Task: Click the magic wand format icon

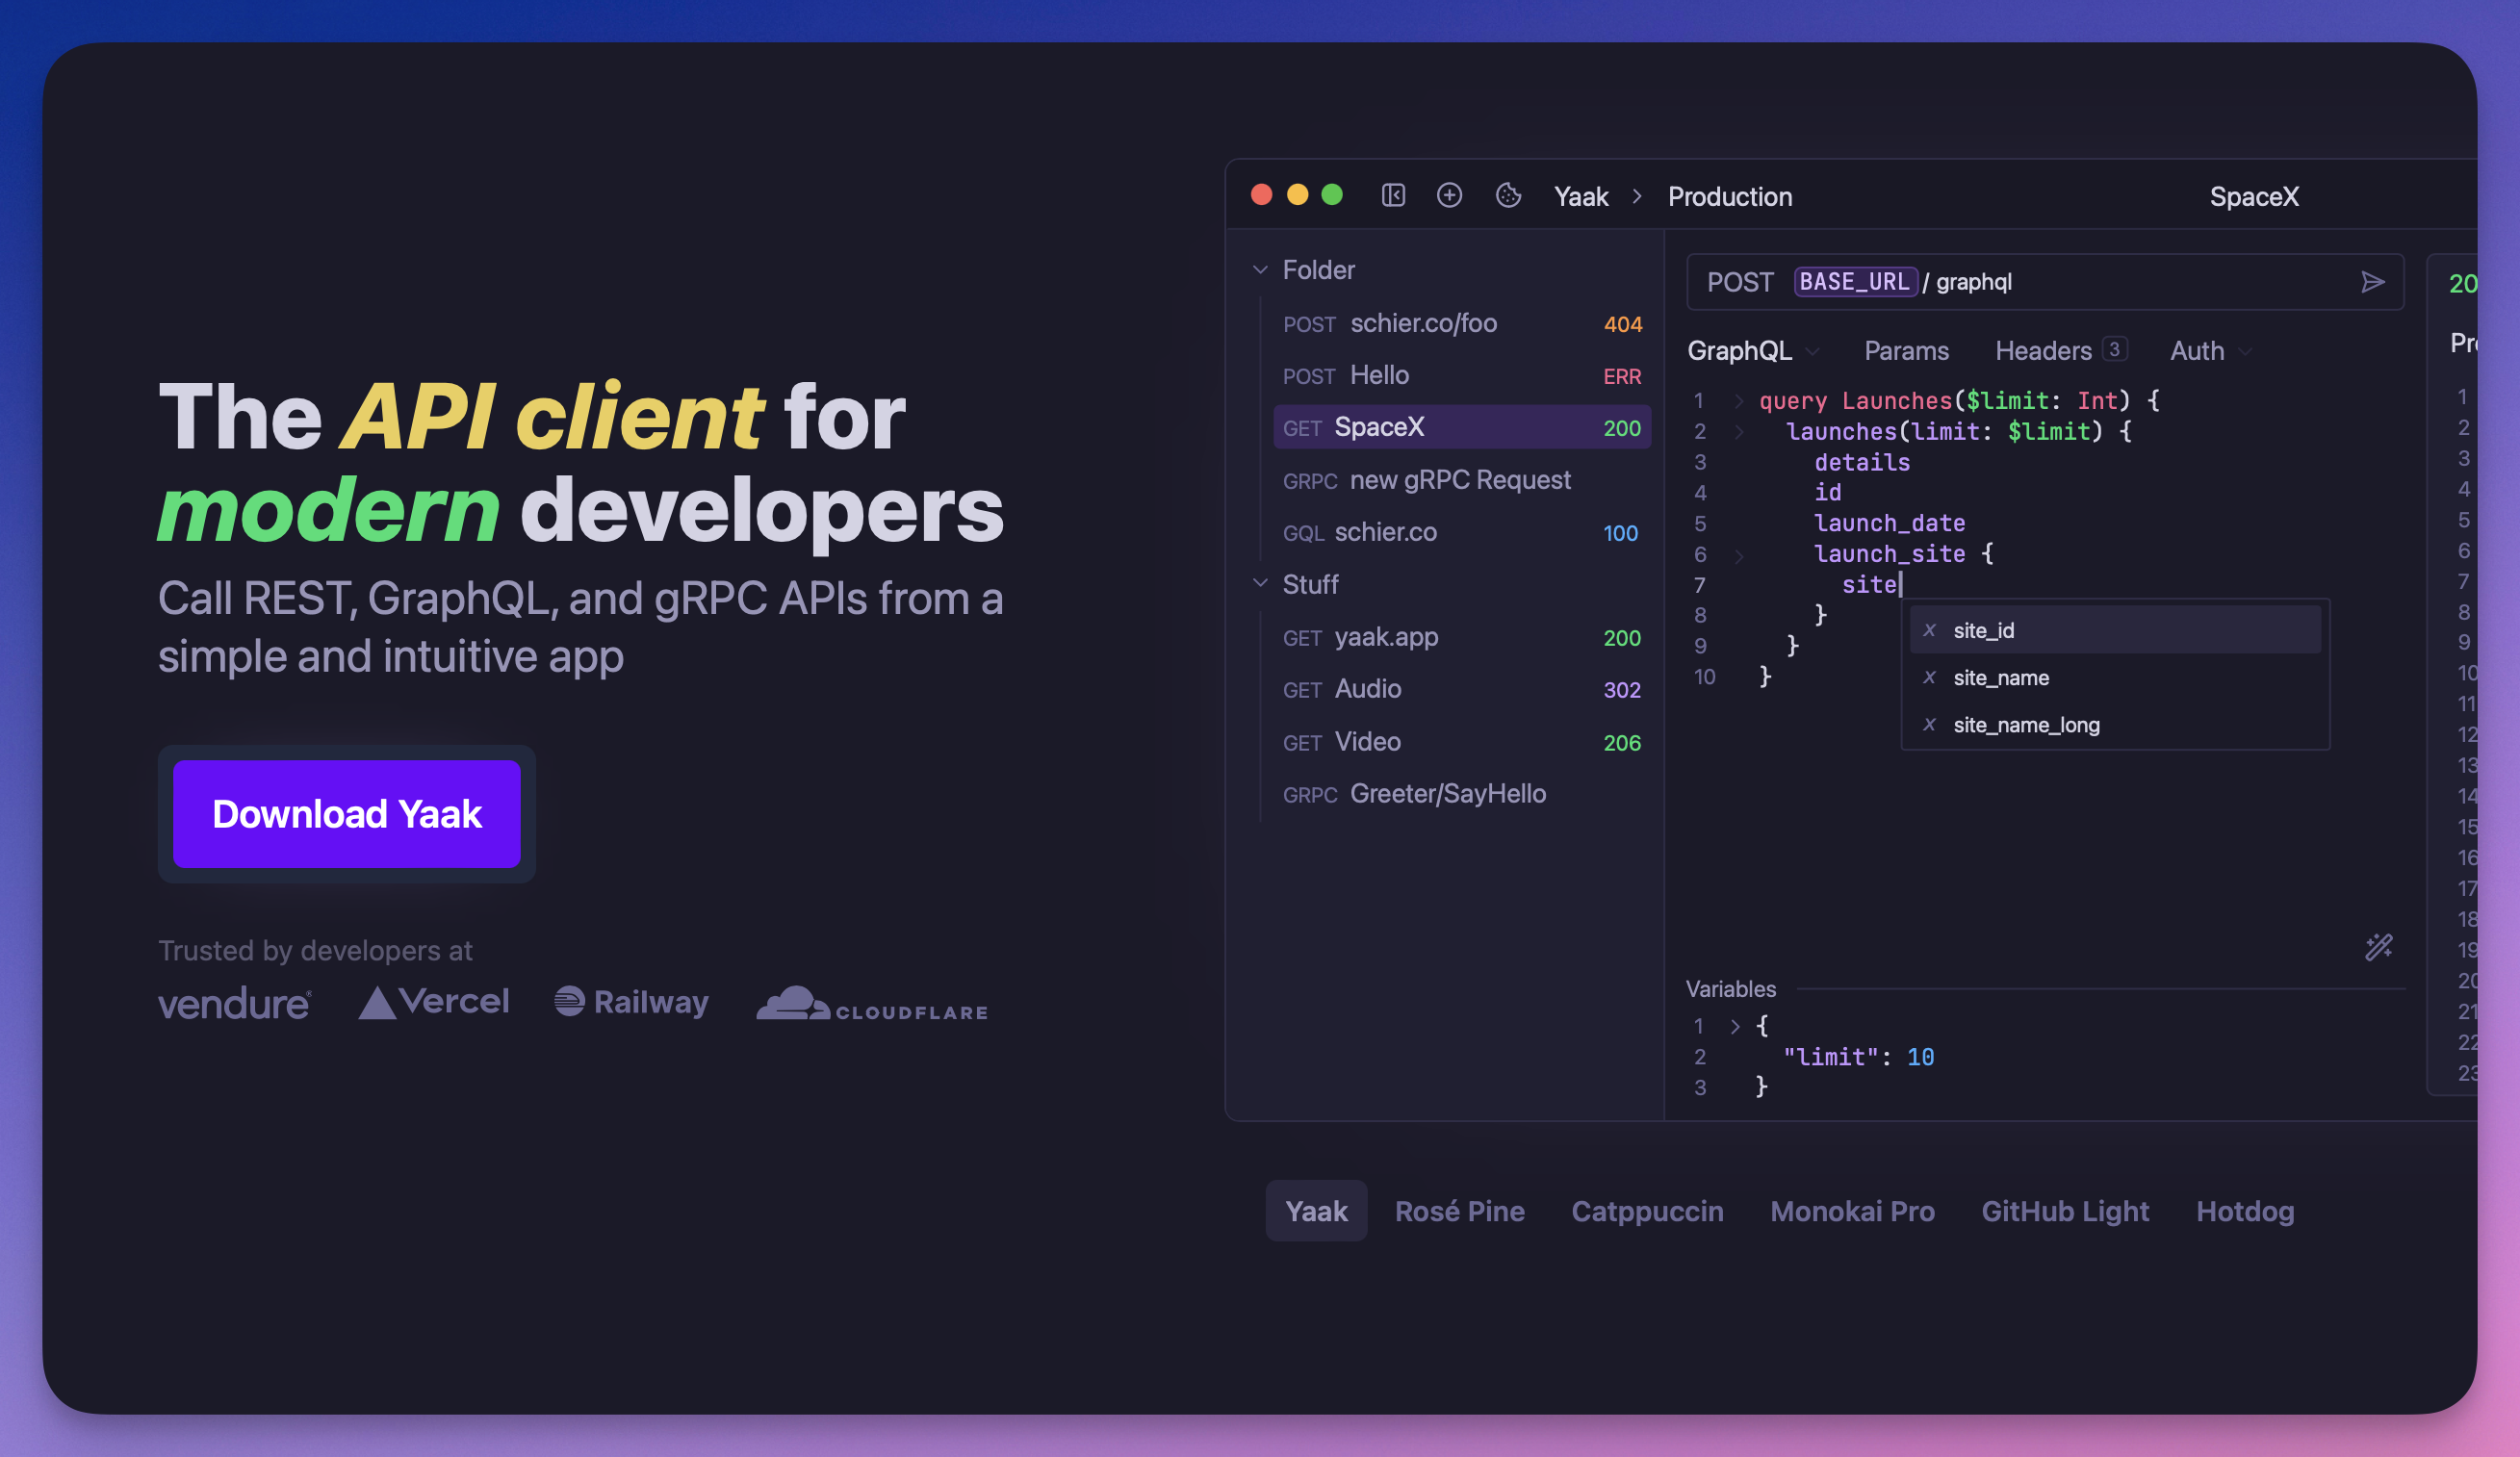Action: (x=2379, y=946)
